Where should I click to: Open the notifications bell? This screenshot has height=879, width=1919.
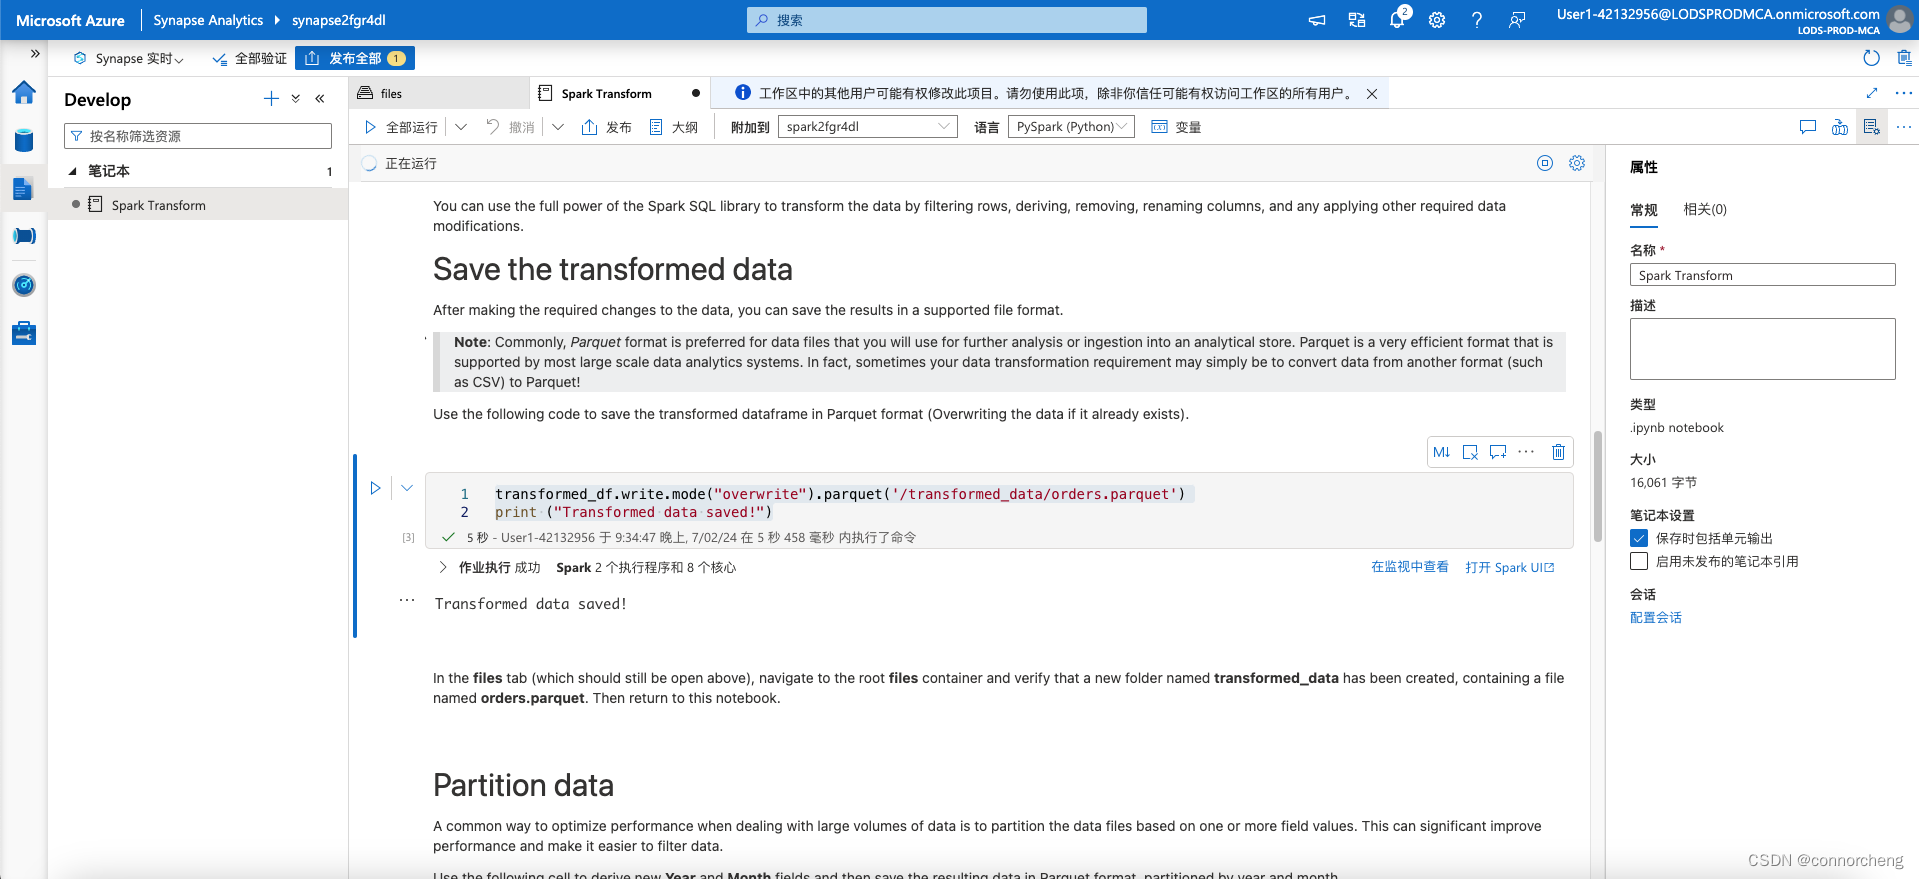(1397, 20)
